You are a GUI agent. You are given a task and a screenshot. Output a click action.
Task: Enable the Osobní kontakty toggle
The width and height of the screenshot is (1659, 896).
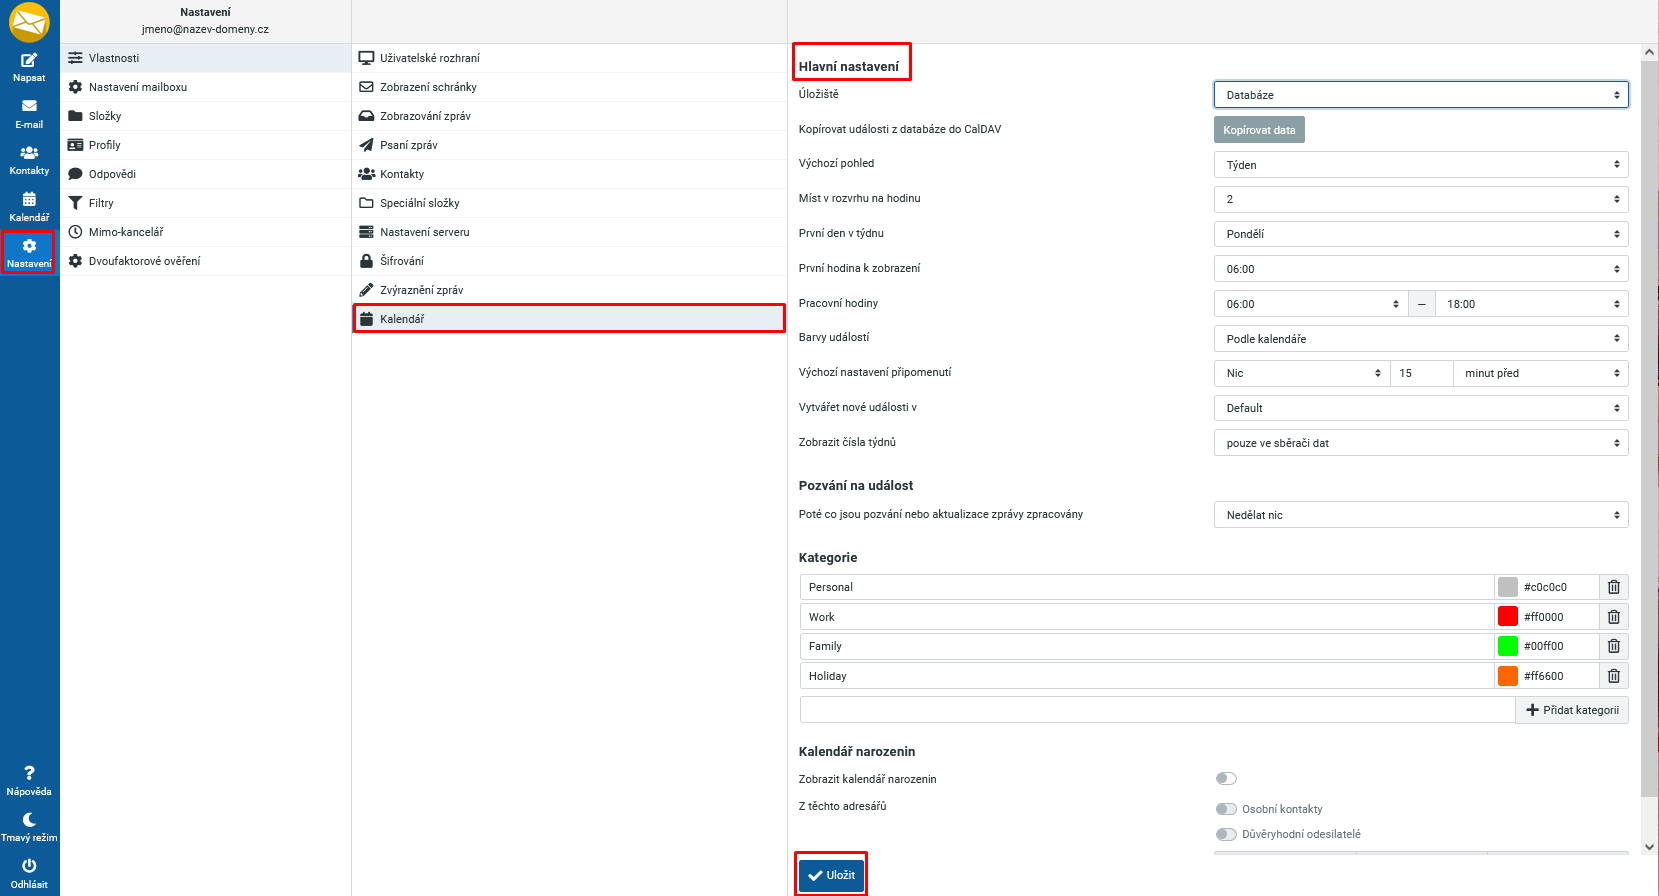[x=1226, y=809]
